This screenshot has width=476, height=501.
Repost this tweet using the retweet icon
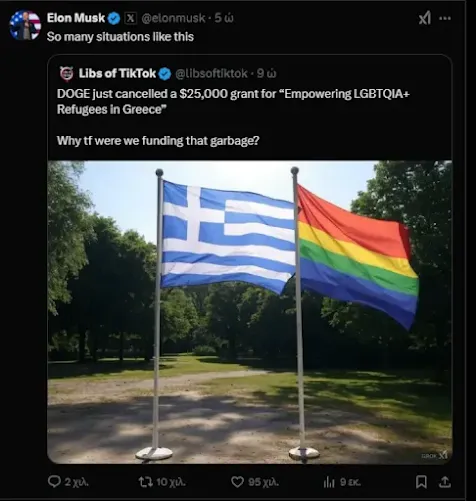tap(146, 482)
